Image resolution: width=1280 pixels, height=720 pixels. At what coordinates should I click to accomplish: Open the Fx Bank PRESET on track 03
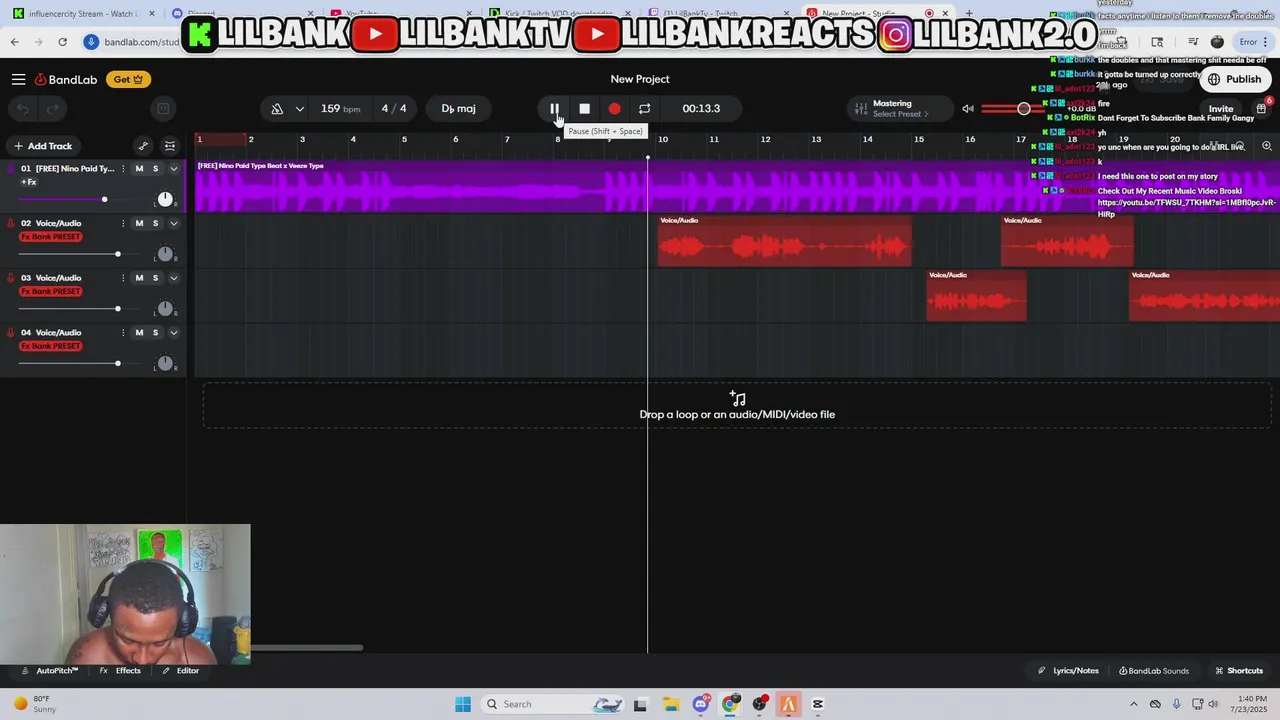[x=51, y=291]
